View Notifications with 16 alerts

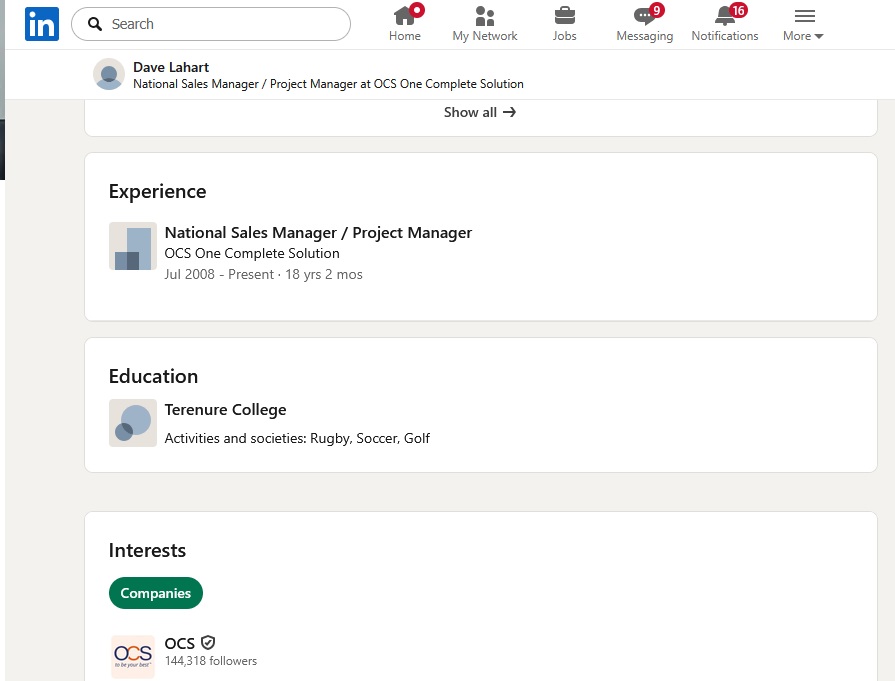[725, 24]
